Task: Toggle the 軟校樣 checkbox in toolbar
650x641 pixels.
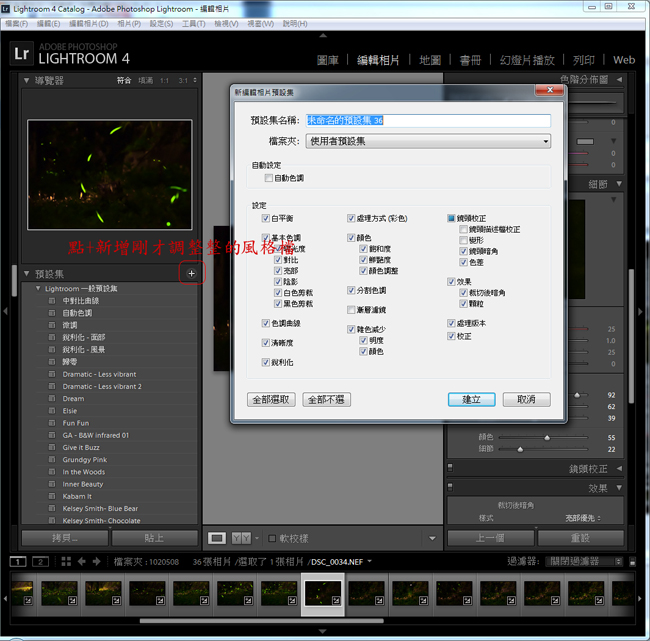Action: click(272, 538)
